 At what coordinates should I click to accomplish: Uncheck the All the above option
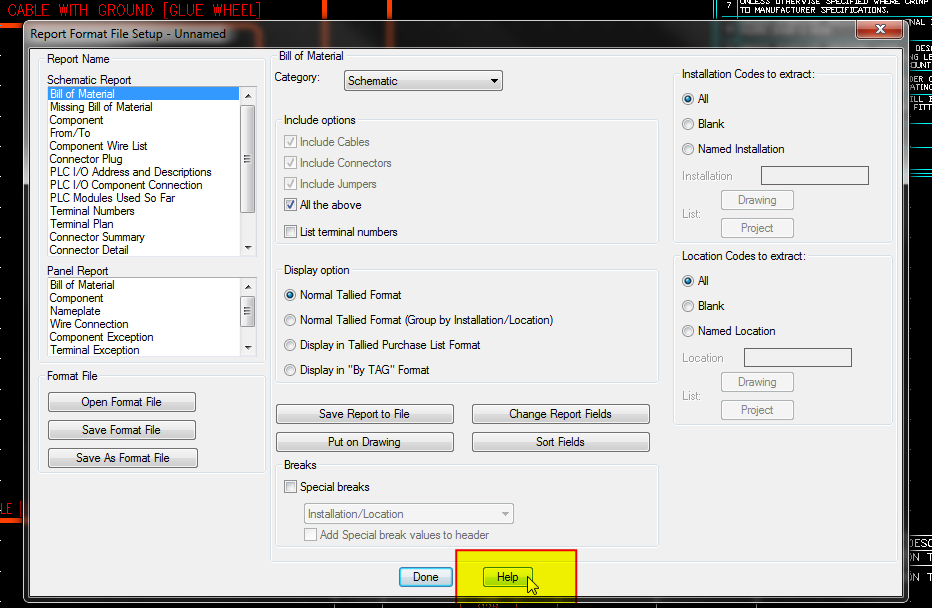[x=290, y=205]
